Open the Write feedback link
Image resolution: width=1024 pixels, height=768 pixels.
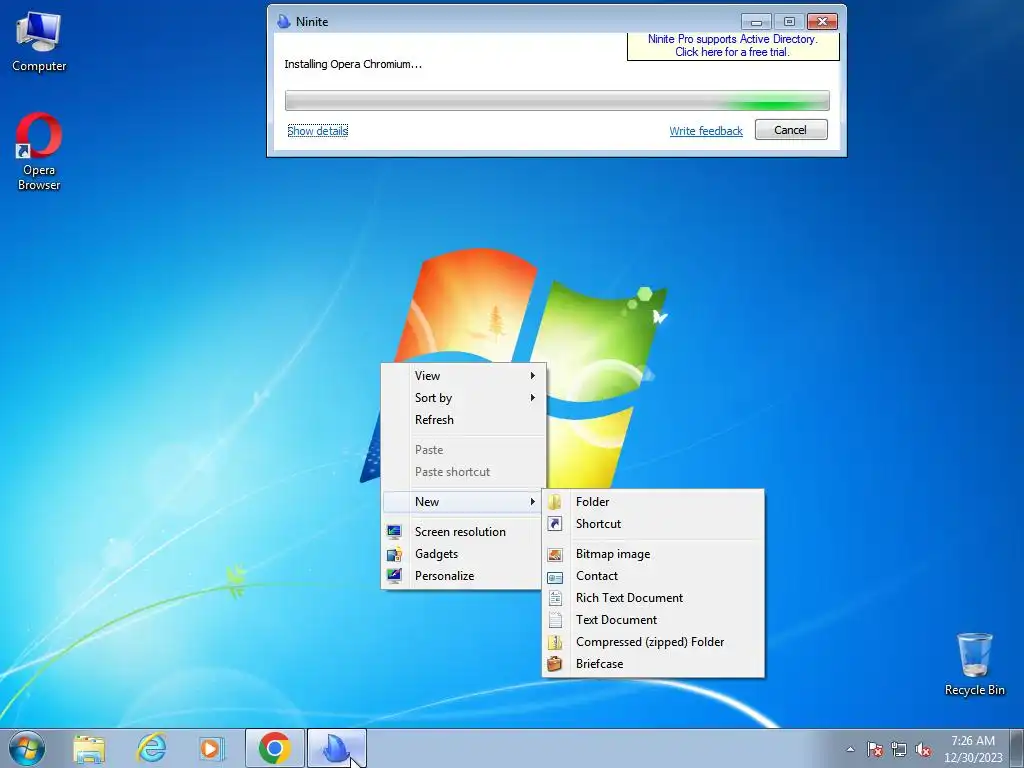click(706, 131)
